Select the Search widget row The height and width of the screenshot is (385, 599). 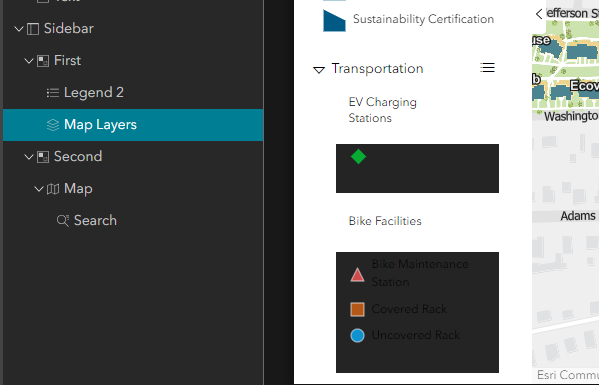133,221
